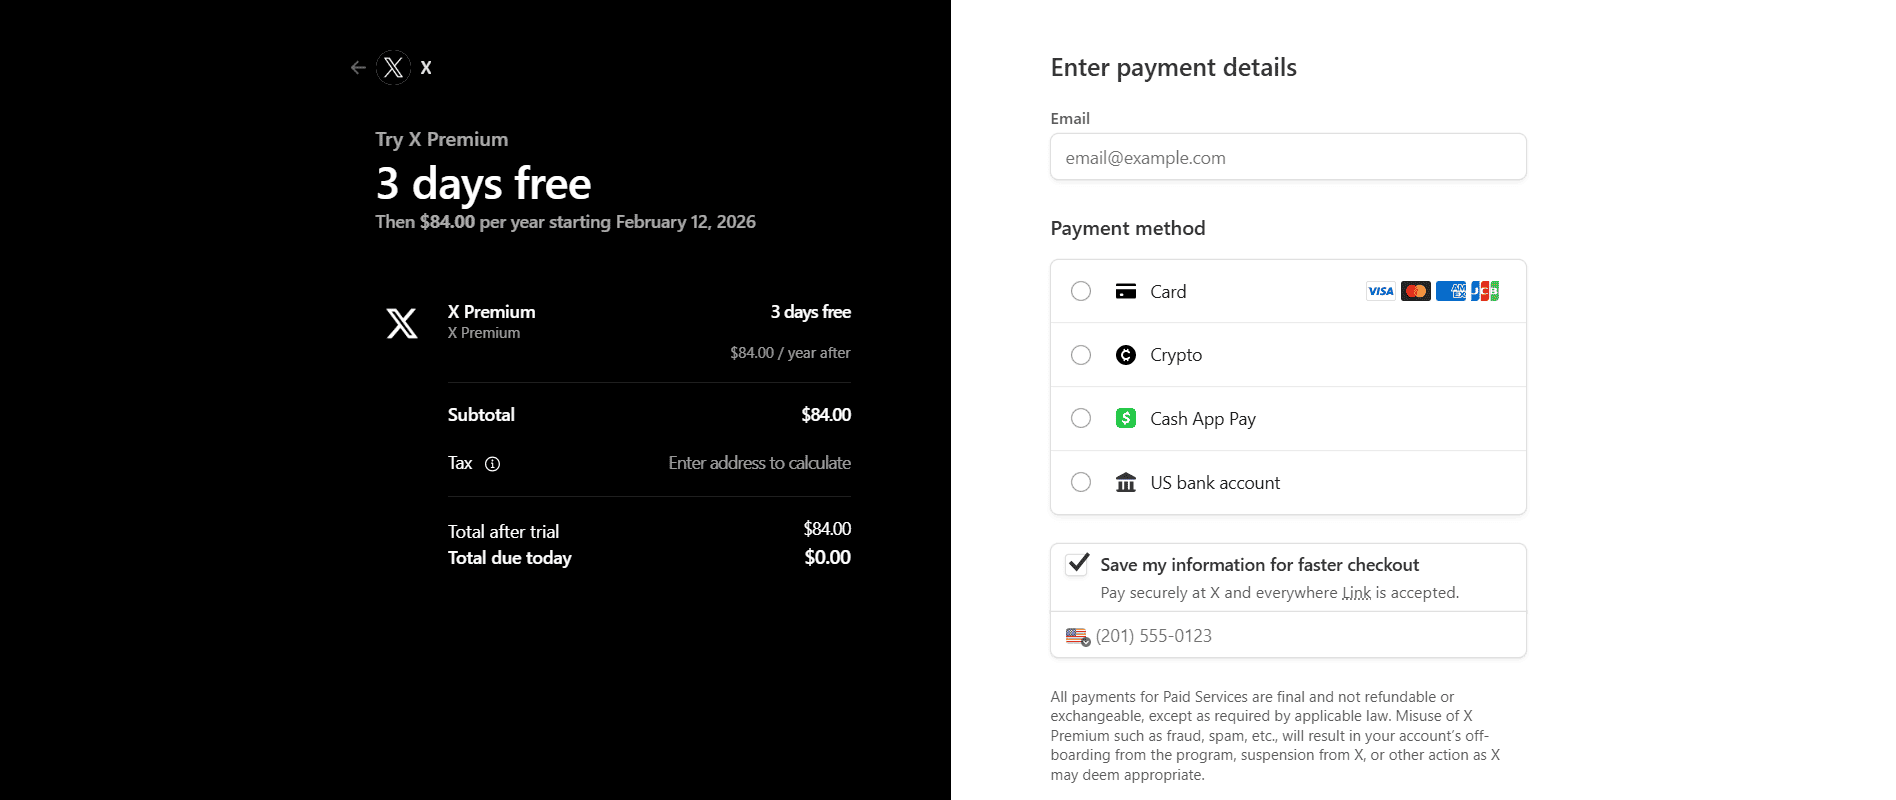Focus the phone number field
Screen dimensions: 1896x800
click(1288, 635)
